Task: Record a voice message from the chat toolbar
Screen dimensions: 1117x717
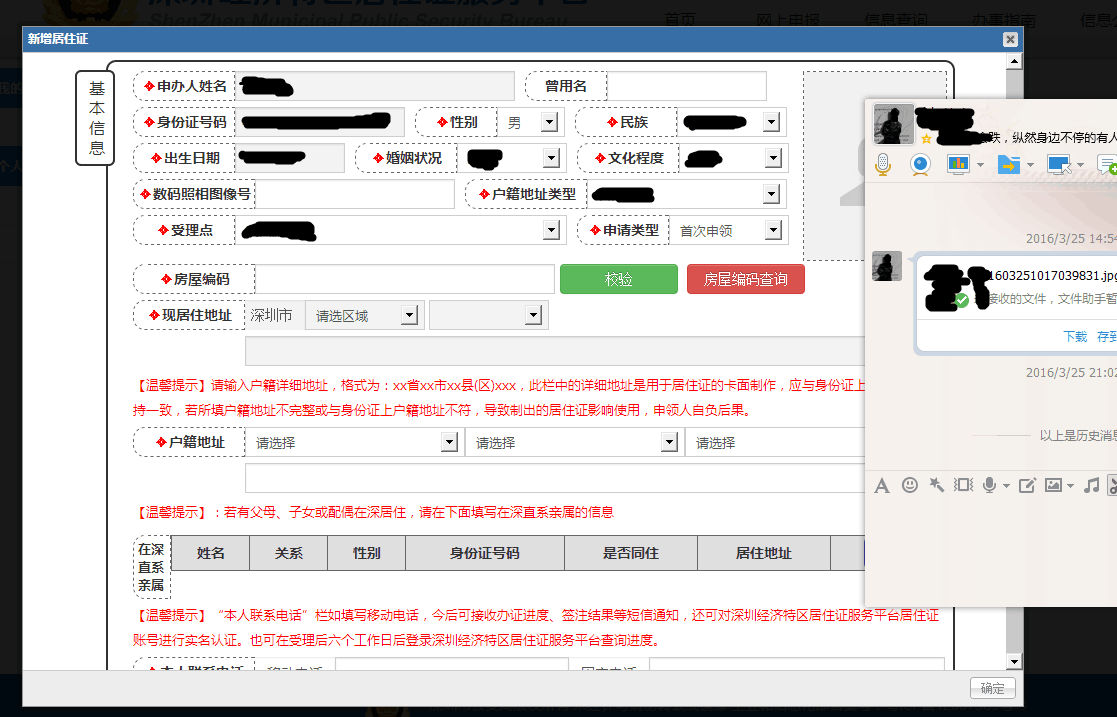Action: pos(989,485)
